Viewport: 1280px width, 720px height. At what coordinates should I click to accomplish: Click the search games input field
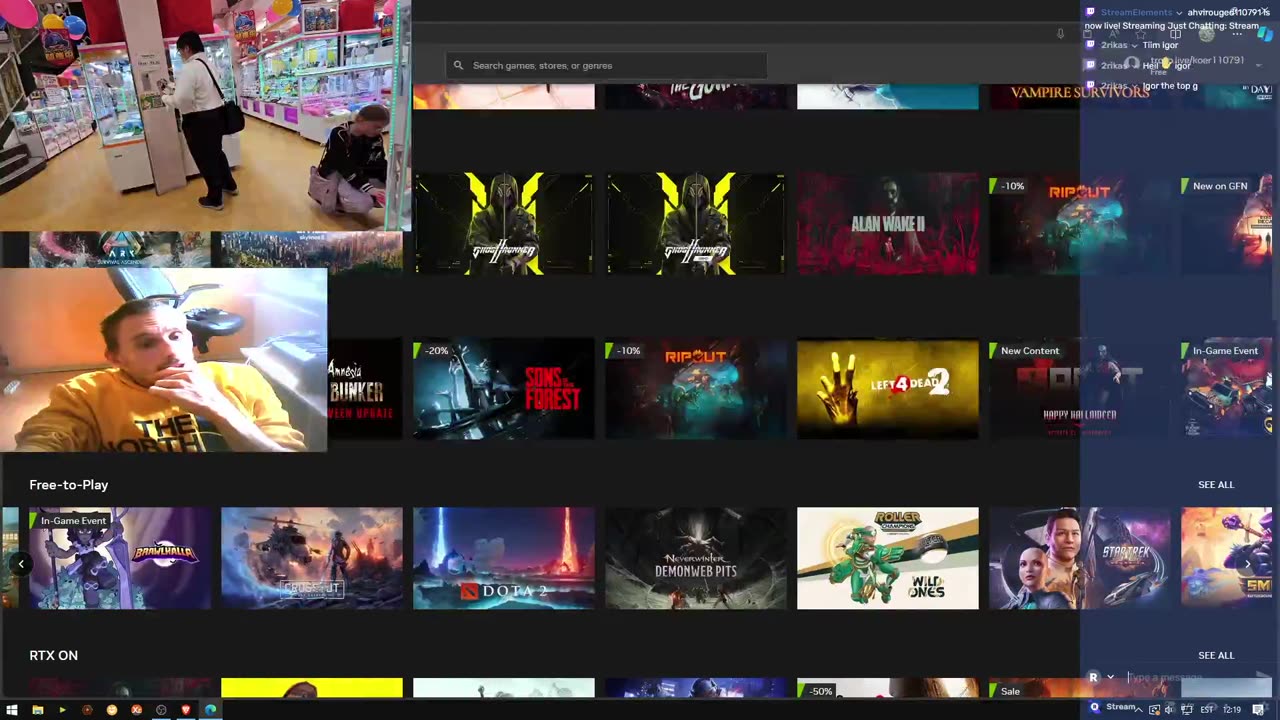coord(606,65)
